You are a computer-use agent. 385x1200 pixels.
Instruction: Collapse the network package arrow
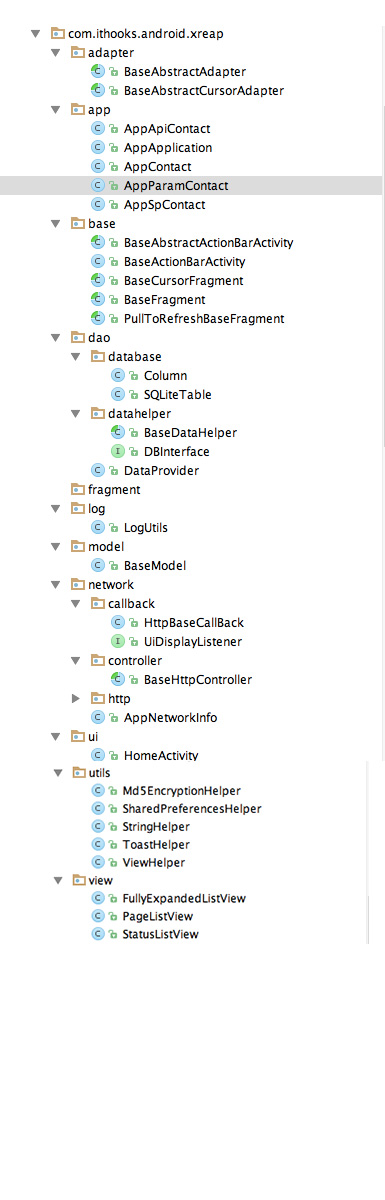tap(57, 585)
